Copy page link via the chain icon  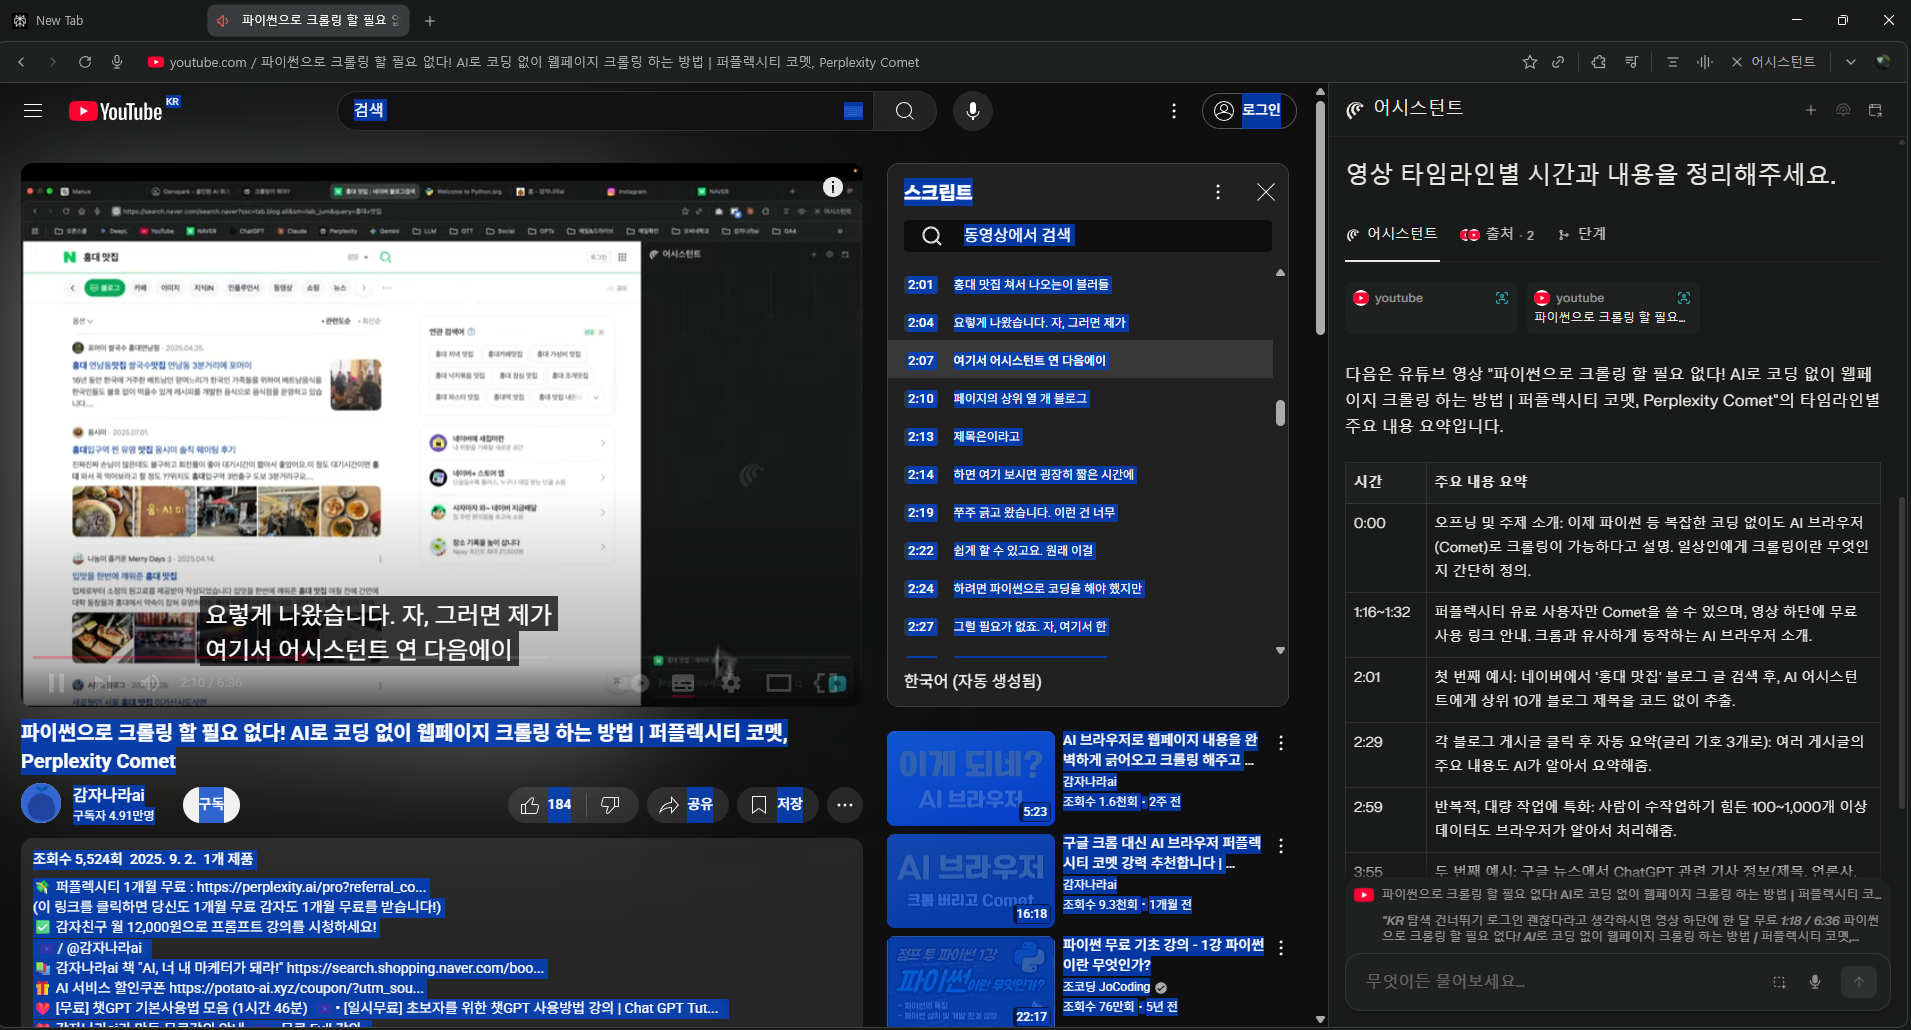pos(1558,62)
